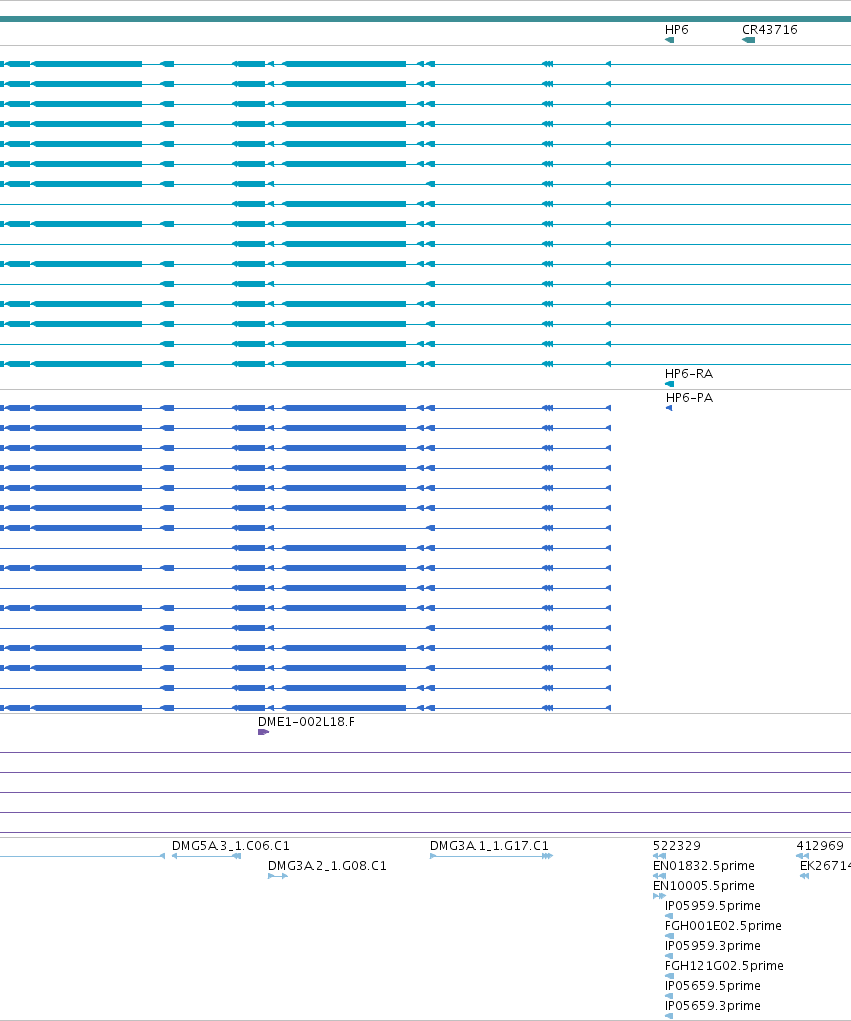Open the EN01832.5prime EST label
This screenshot has width=851, height=1021.
point(704,866)
